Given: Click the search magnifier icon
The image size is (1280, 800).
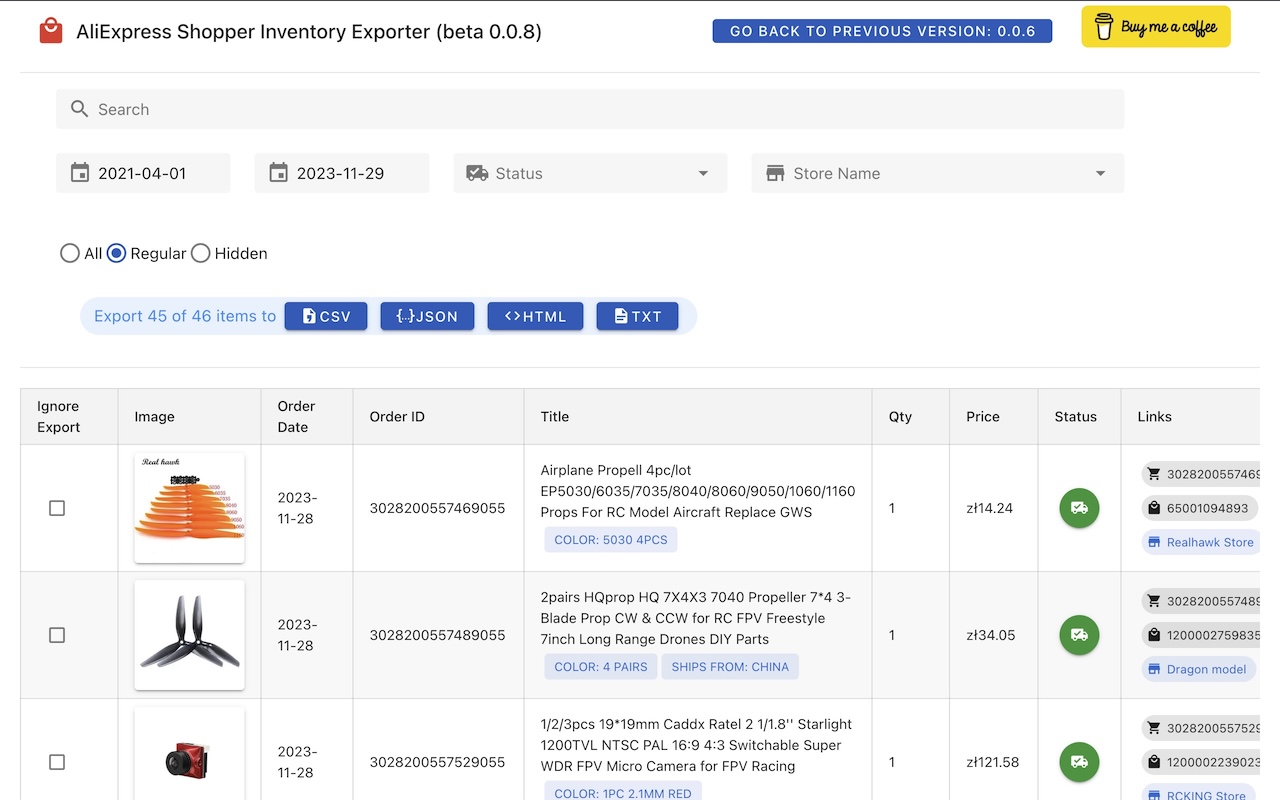Looking at the screenshot, I should coord(80,109).
